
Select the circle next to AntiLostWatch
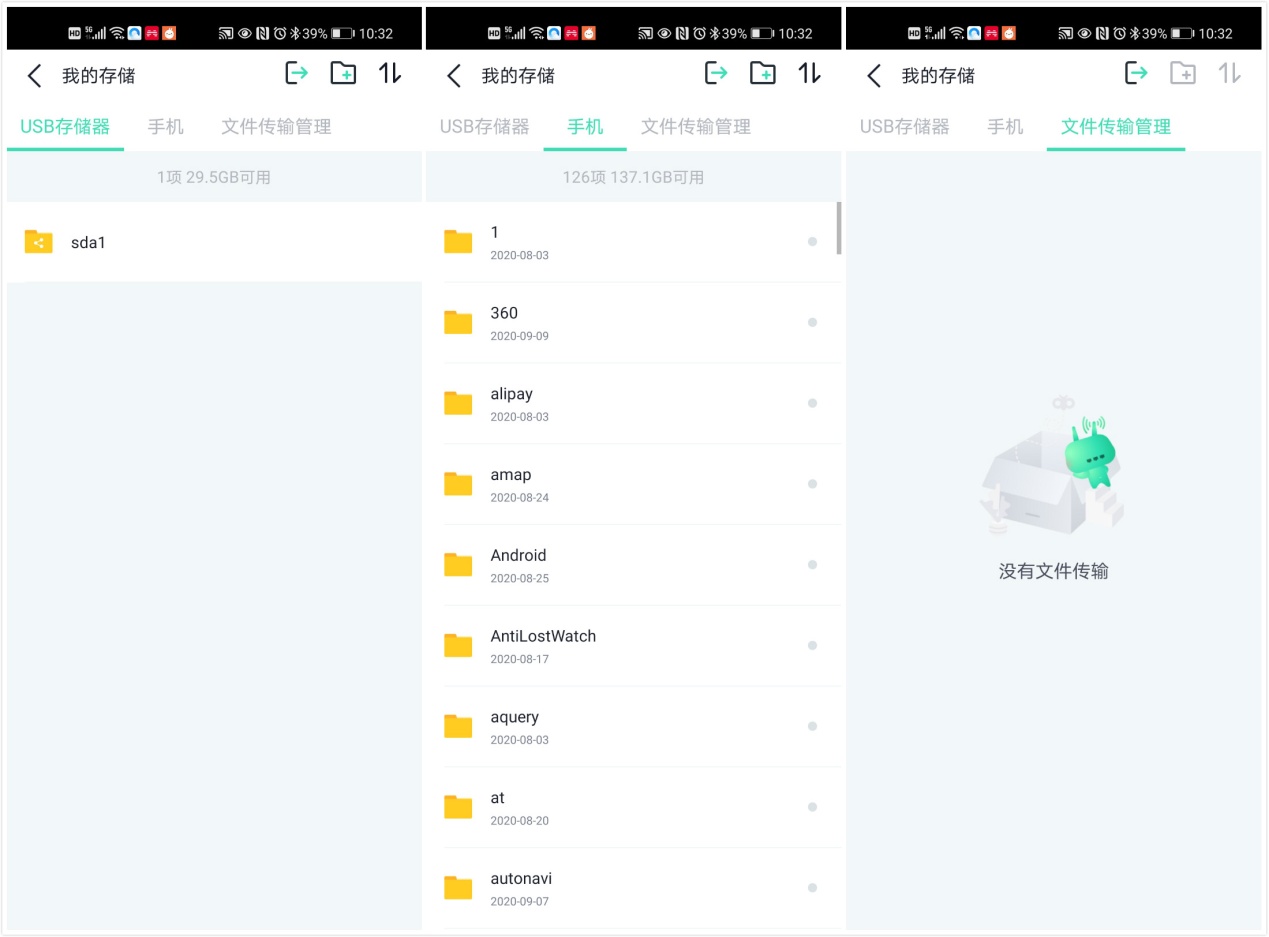click(x=812, y=645)
